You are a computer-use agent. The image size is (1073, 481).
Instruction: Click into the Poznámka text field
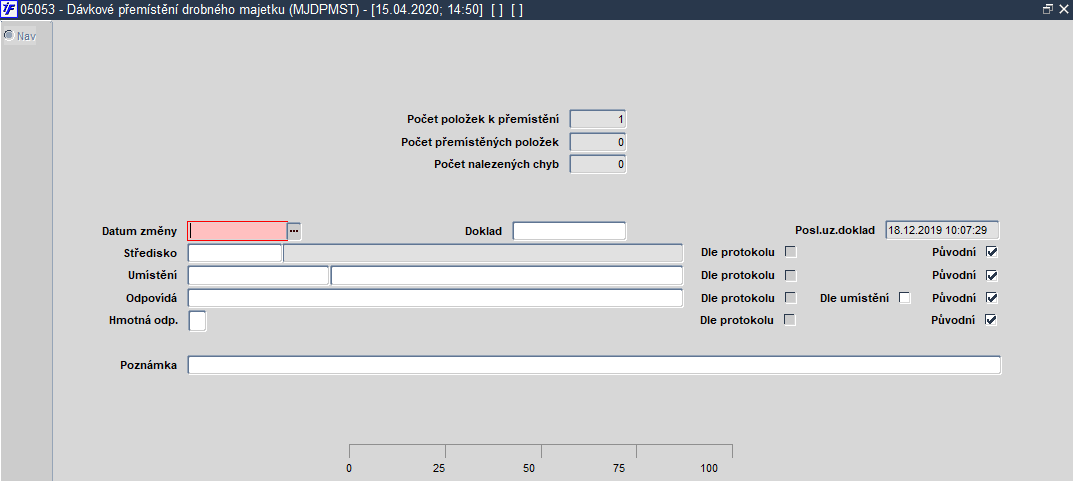tap(595, 365)
